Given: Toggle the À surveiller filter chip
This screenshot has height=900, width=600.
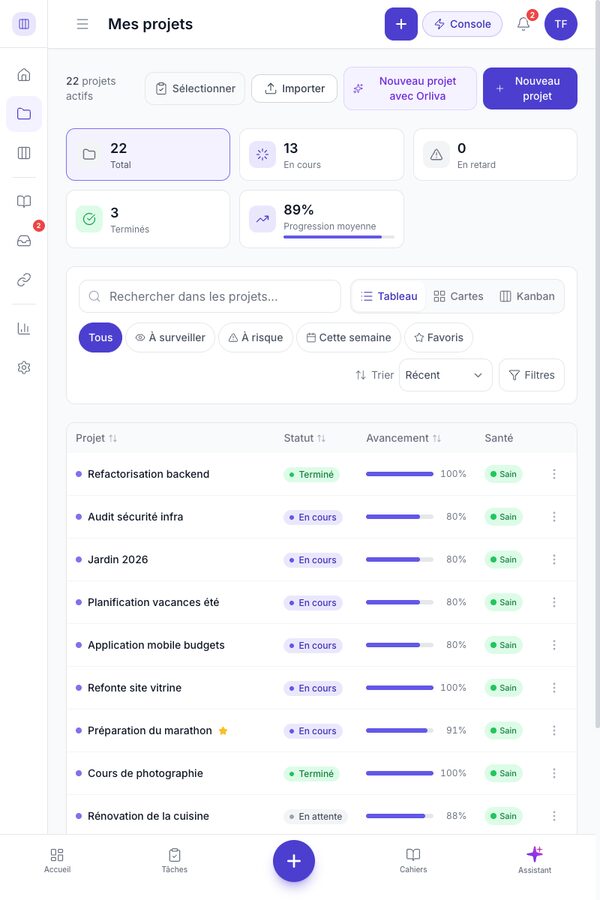Looking at the screenshot, I should [x=170, y=338].
